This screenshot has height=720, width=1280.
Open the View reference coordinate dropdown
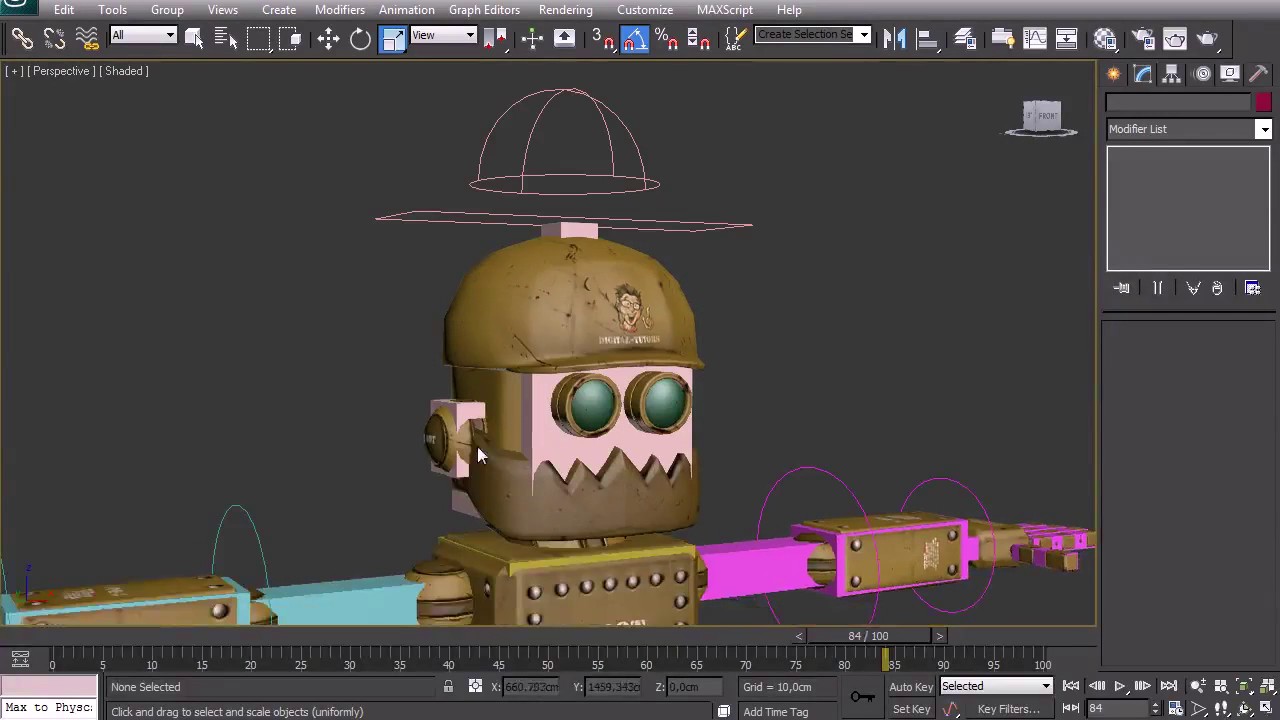[443, 36]
